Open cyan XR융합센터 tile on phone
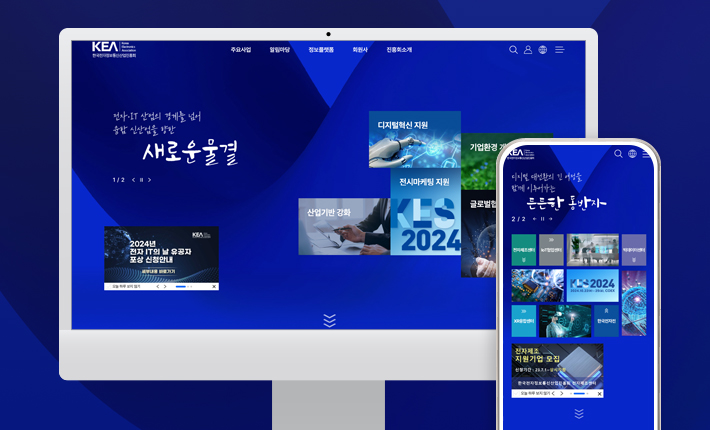 pyautogui.click(x=524, y=321)
